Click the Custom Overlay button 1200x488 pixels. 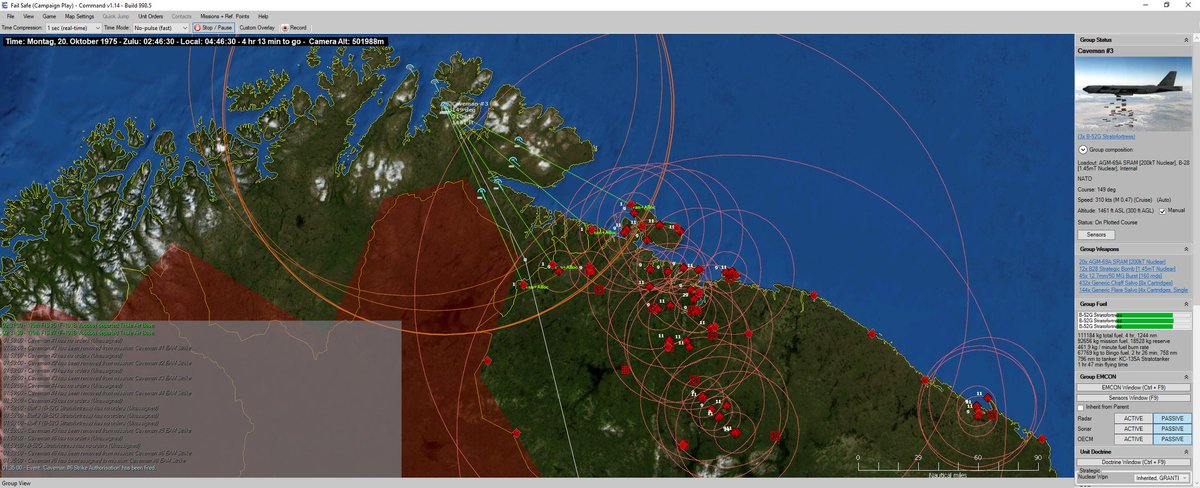[x=257, y=28]
